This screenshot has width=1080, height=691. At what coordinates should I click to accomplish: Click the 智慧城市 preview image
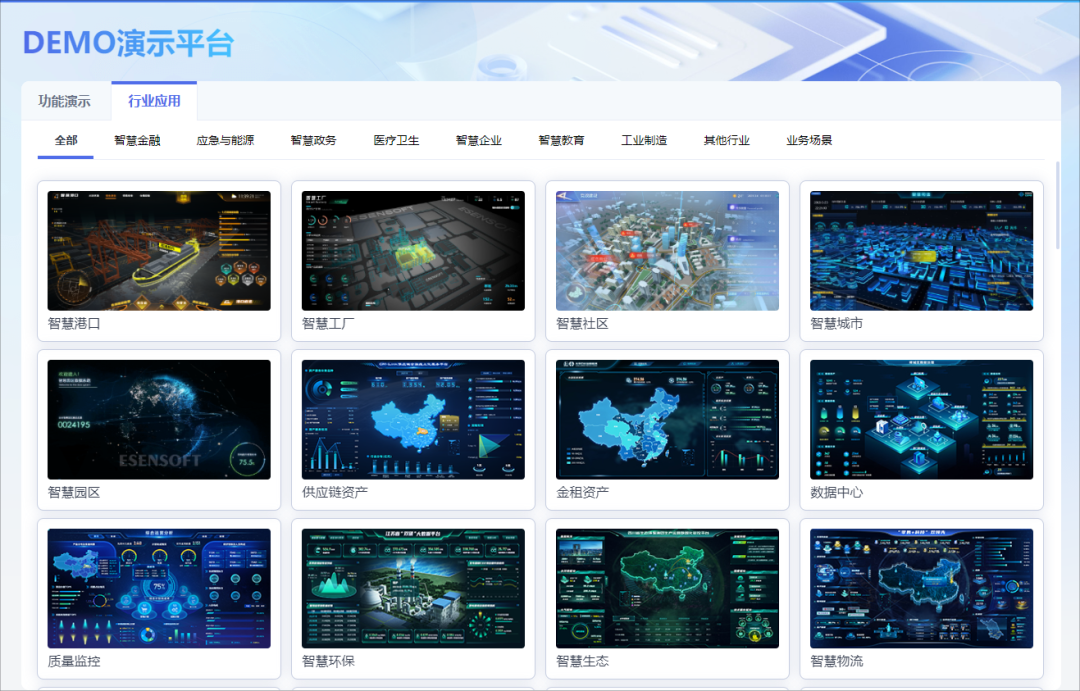tap(921, 251)
